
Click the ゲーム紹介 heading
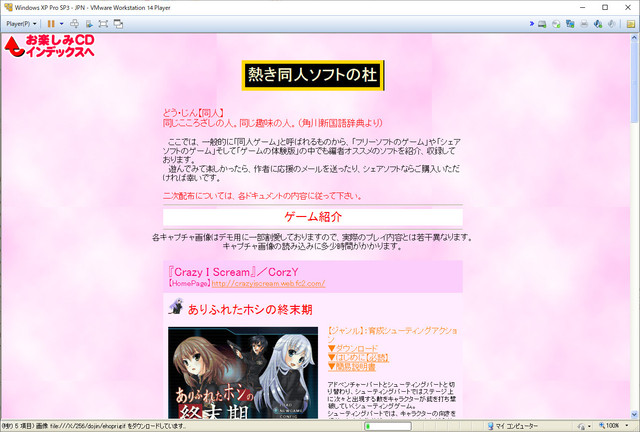(313, 217)
